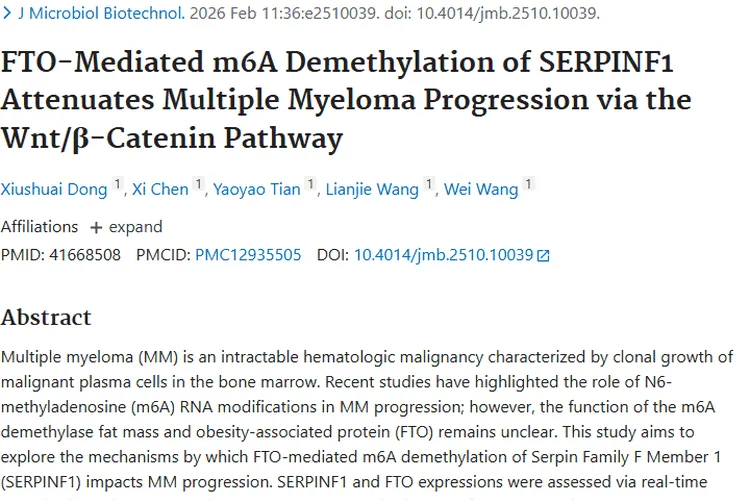750x500 pixels.
Task: Click author name Wei Wang
Action: pos(481,189)
